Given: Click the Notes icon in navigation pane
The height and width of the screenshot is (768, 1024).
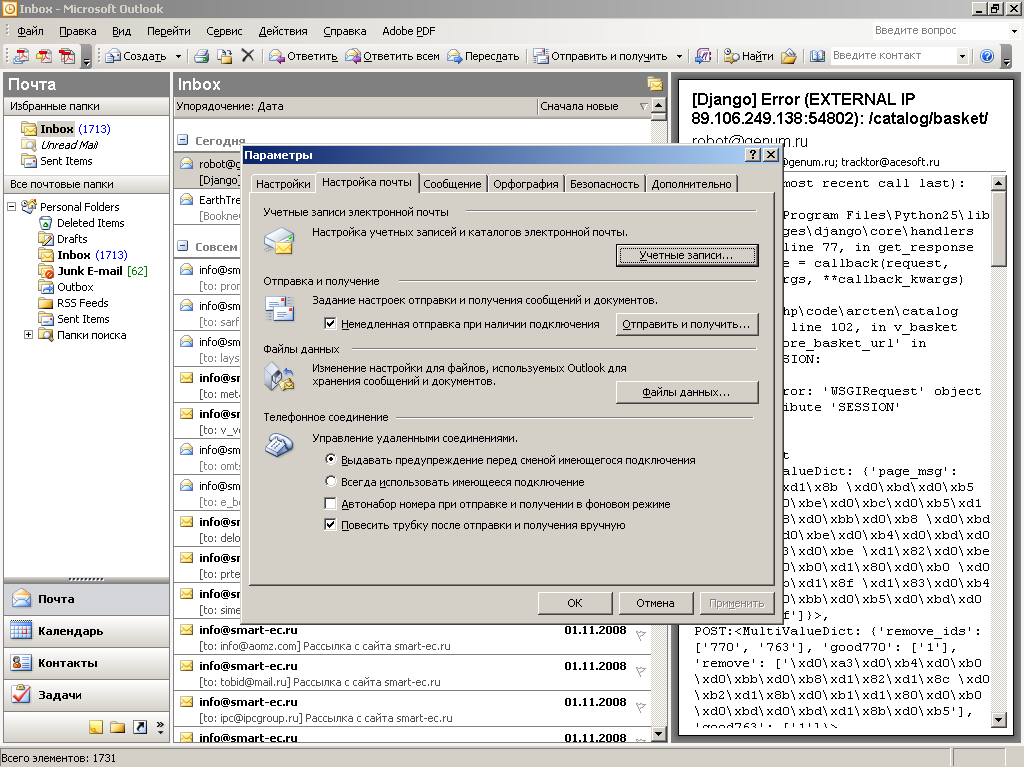Looking at the screenshot, I should 96,727.
